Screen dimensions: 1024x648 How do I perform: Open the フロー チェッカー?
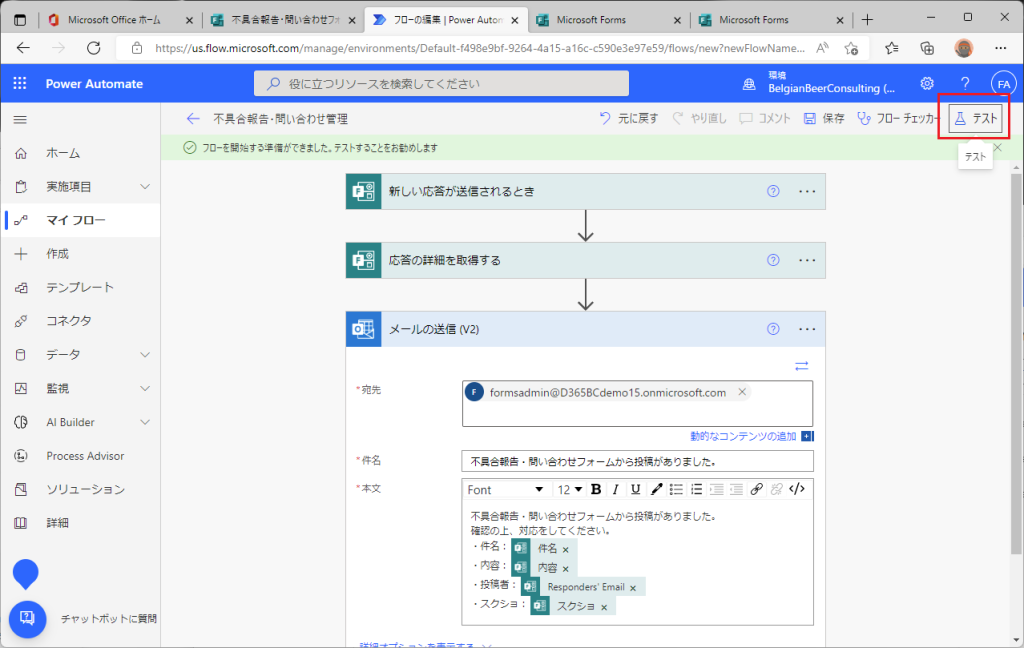tap(898, 118)
